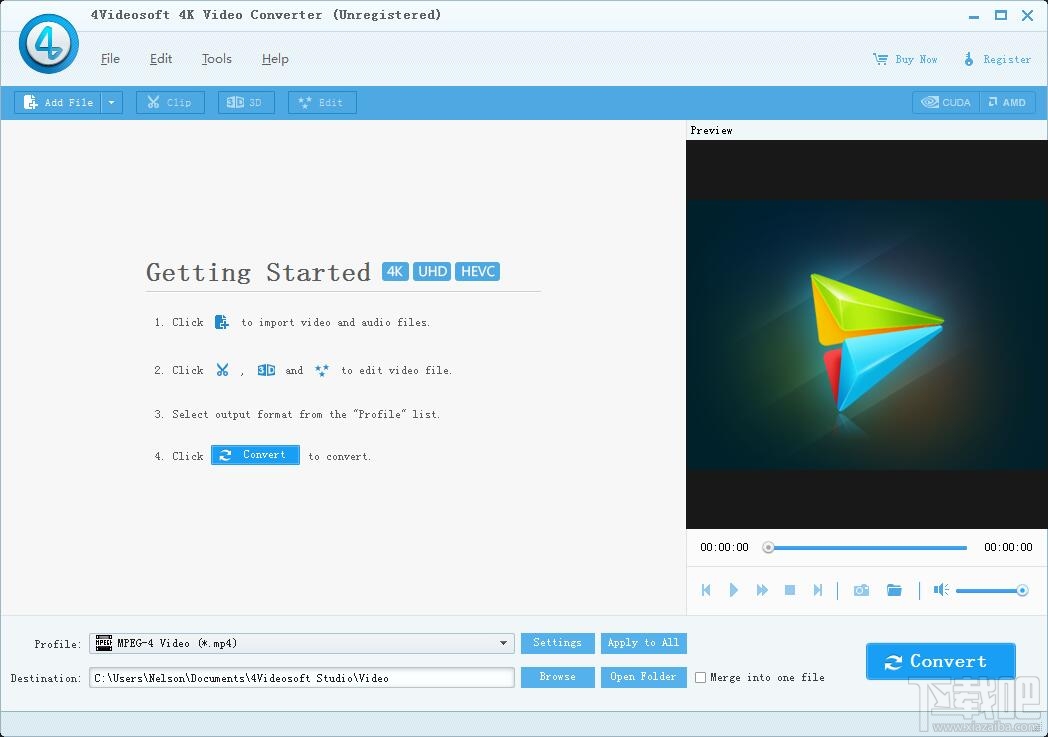The height and width of the screenshot is (737, 1048).
Task: Click the stars effect icon in step 2
Action: [x=322, y=370]
